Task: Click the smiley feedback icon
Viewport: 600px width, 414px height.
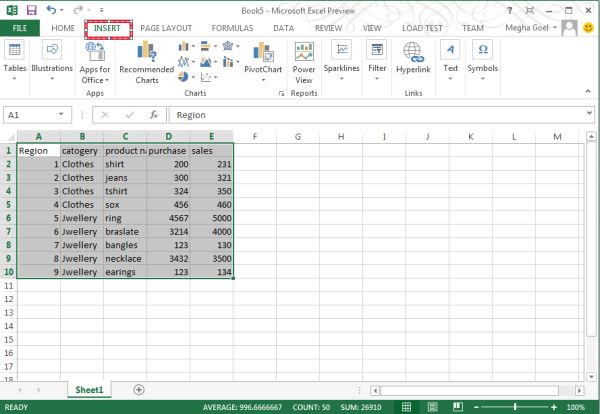Action: (x=589, y=28)
